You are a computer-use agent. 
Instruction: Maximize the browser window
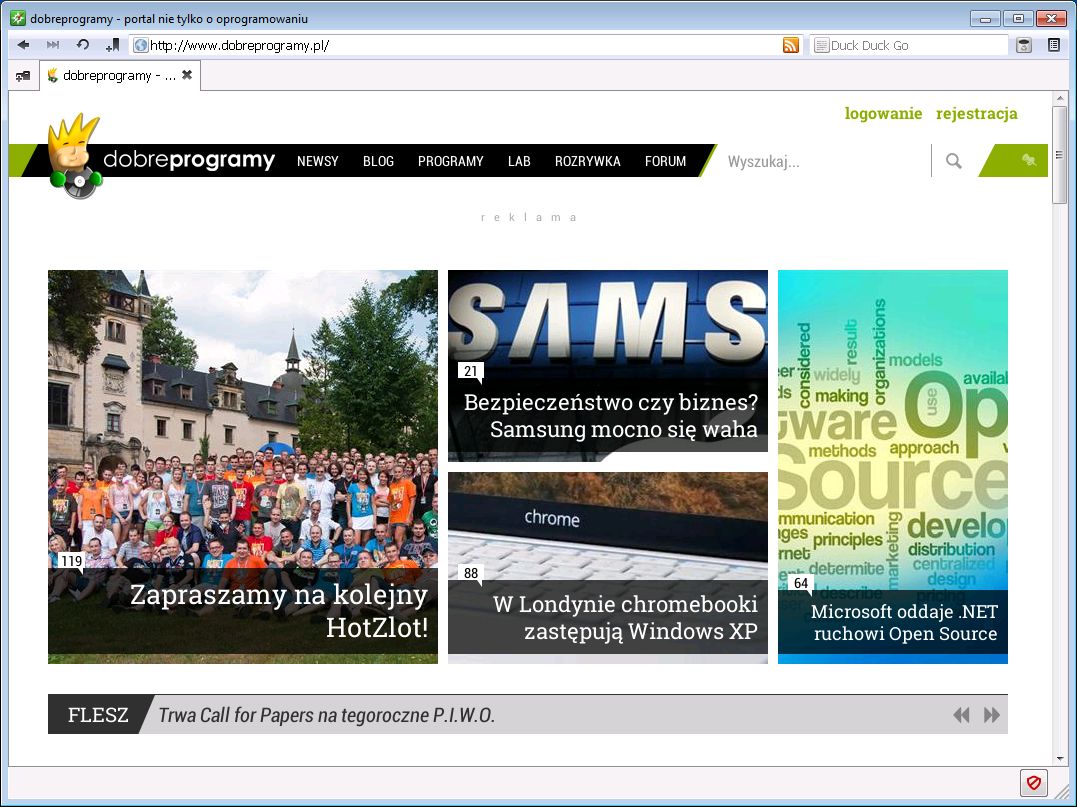coord(1019,19)
